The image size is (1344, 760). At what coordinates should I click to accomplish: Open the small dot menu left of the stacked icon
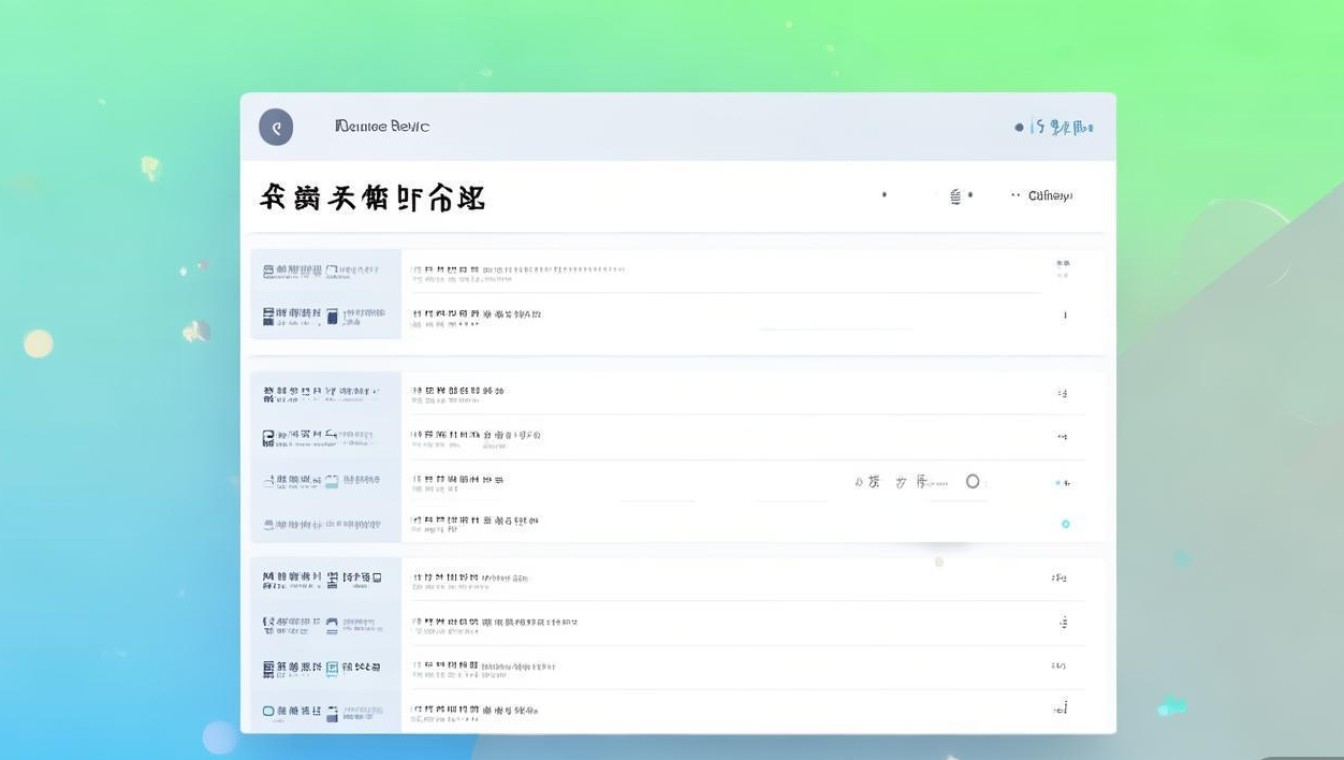coord(884,195)
